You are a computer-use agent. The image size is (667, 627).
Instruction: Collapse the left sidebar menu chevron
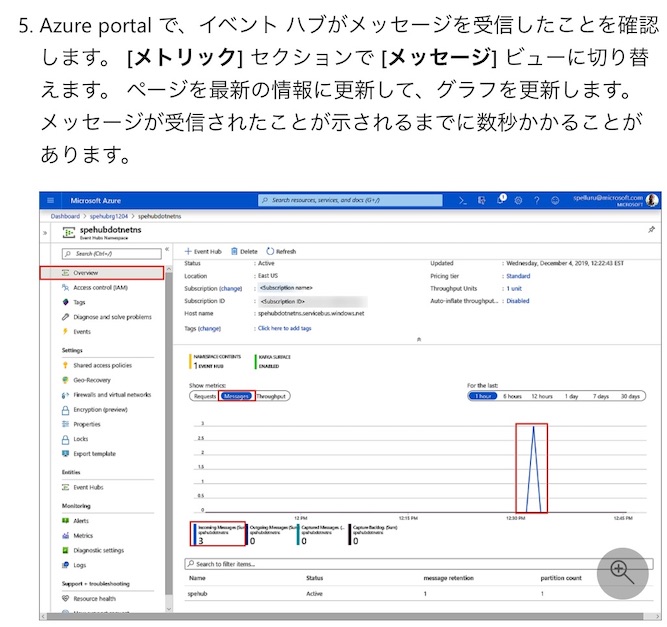(167, 249)
